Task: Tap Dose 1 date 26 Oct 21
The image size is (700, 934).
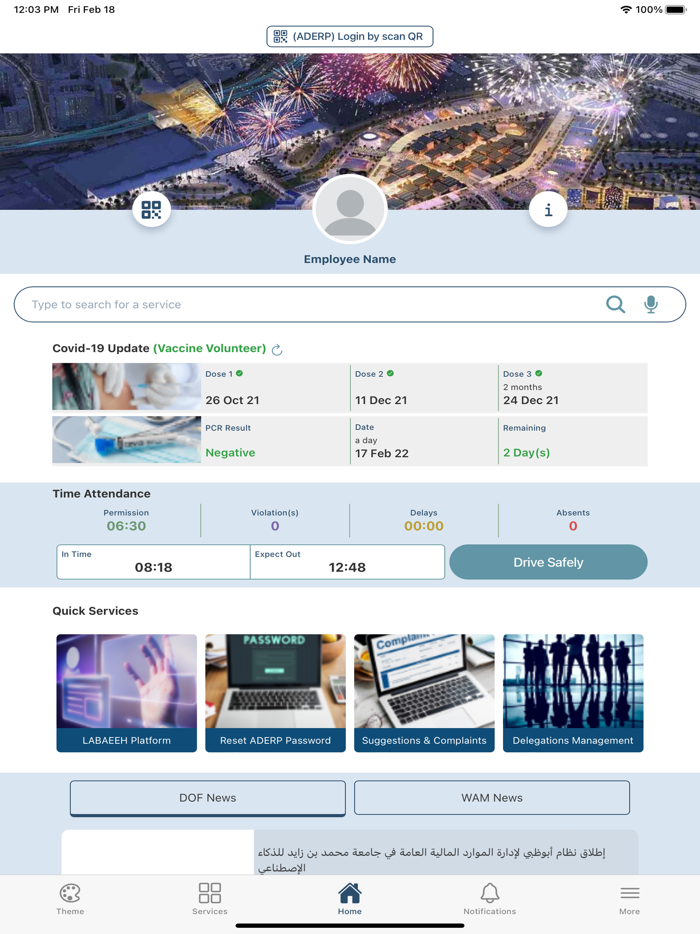Action: click(x=232, y=400)
